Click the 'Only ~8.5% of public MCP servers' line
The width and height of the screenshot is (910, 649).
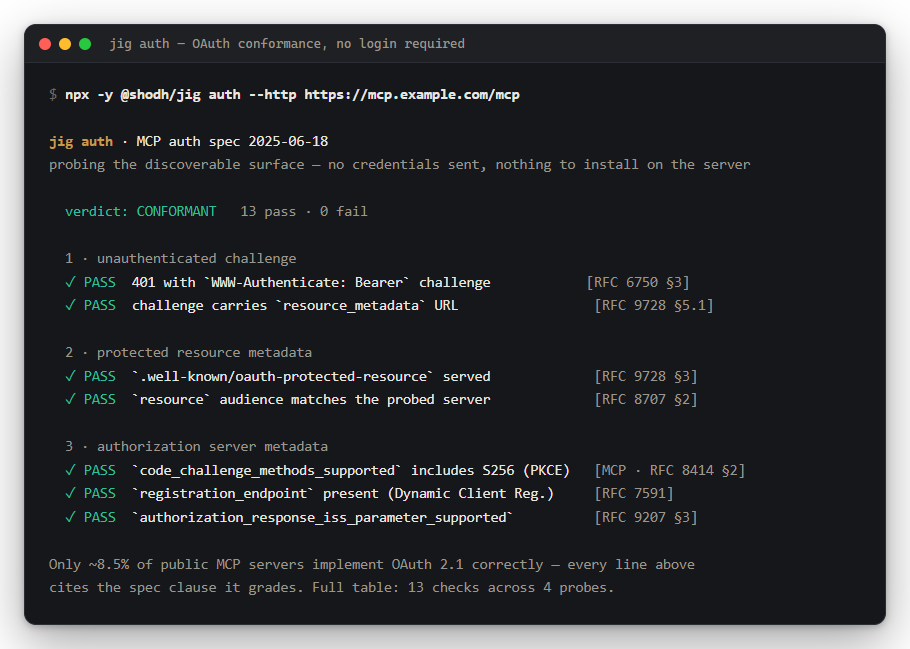coord(371,565)
